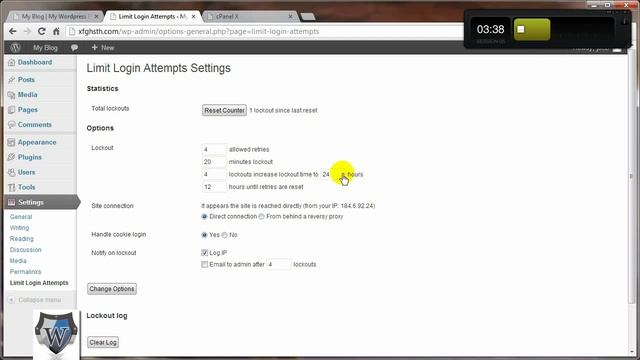The width and height of the screenshot is (640, 360).
Task: Click the hours until retries reset field
Action: [214, 187]
